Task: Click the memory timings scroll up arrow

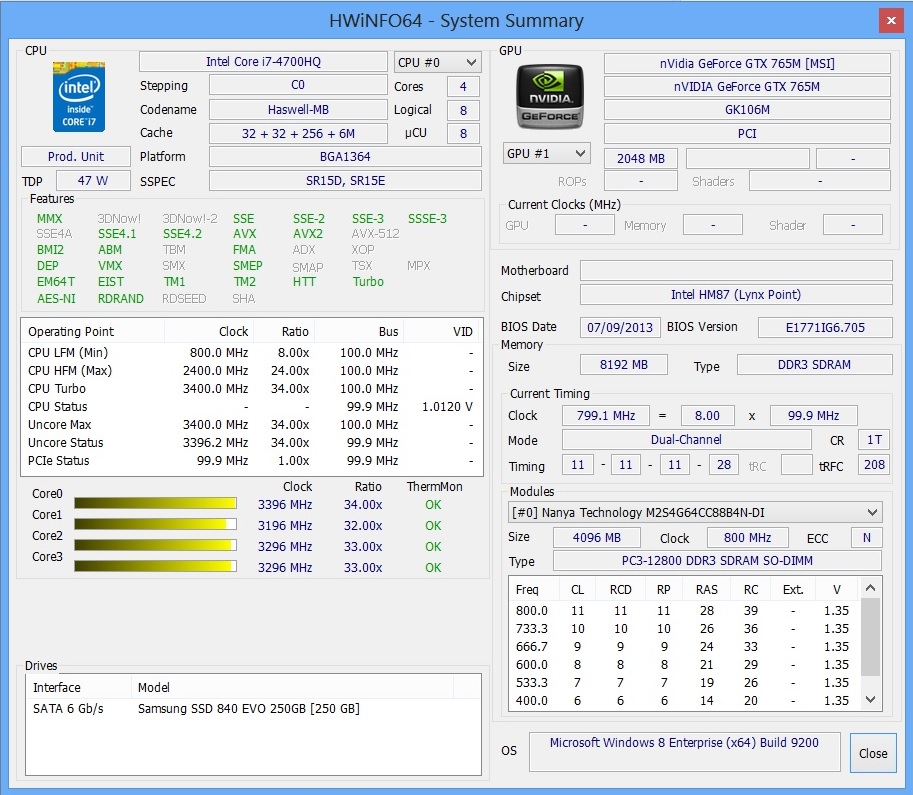Action: tap(870, 588)
